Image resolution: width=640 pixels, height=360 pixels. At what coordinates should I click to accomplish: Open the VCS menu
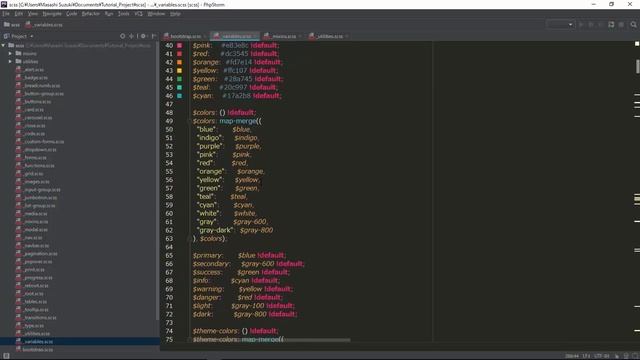coord(139,13)
